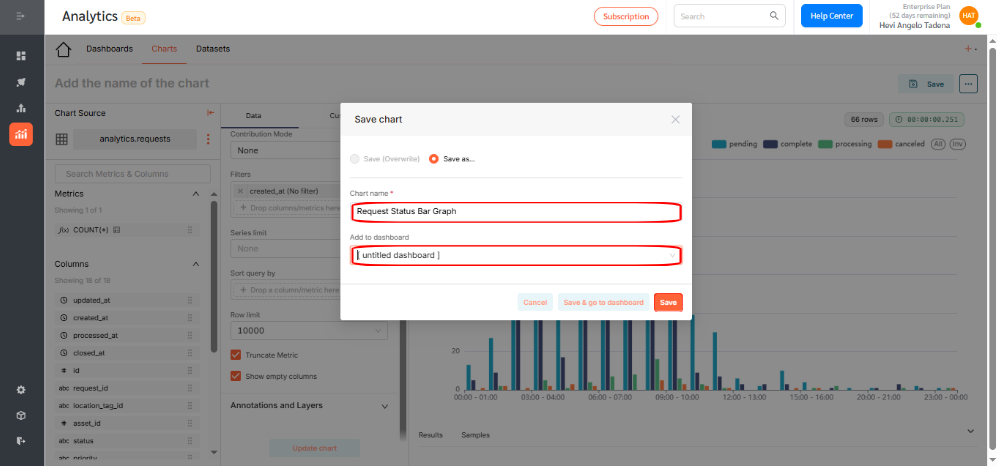Click the orange Save button in dialog

[668, 302]
